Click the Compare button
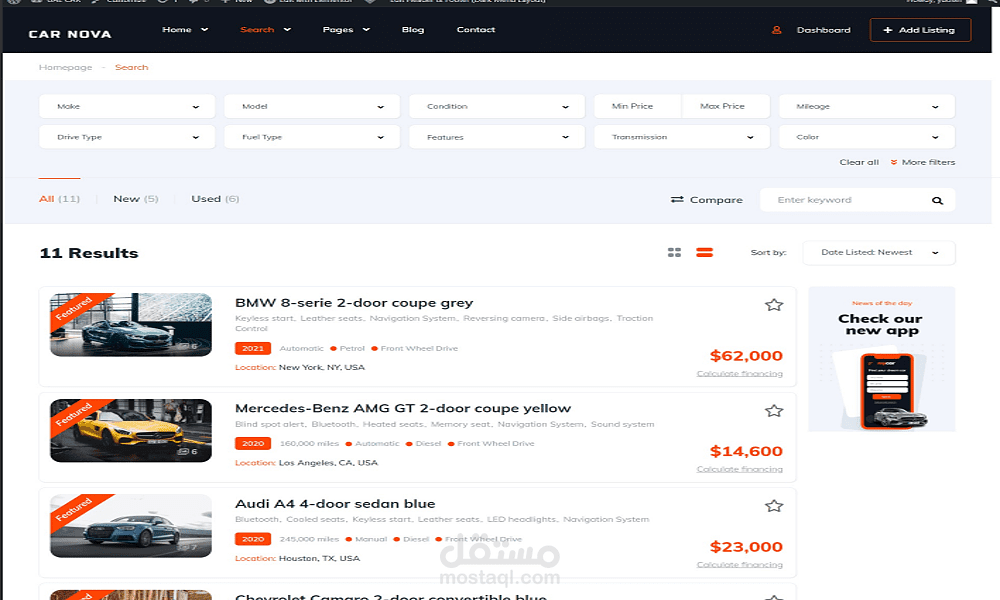 707,200
